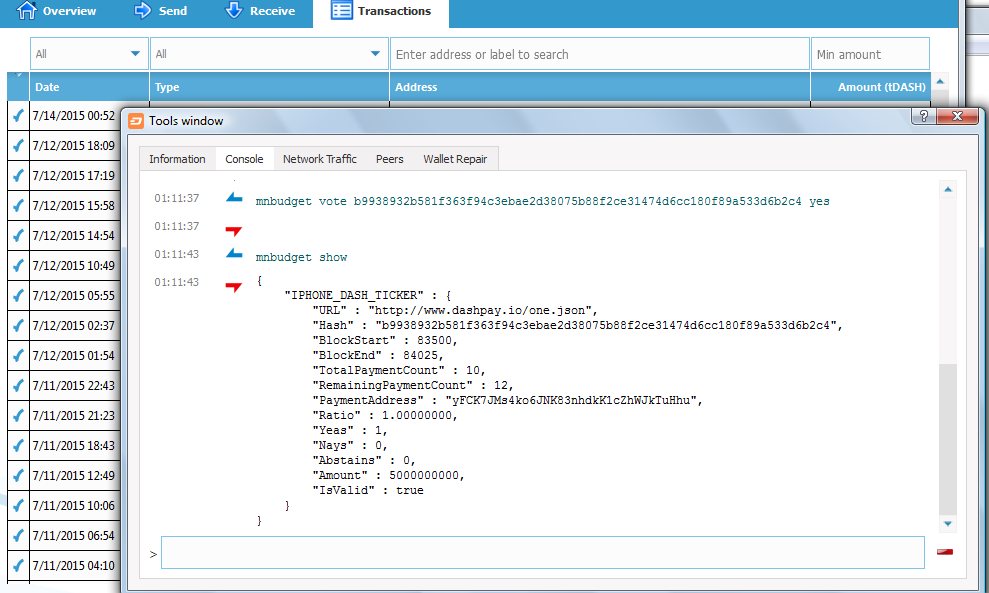Click confirmed checkmark for 7/11/2015 12:49
This screenshot has height=593, width=989.
click(x=18, y=475)
